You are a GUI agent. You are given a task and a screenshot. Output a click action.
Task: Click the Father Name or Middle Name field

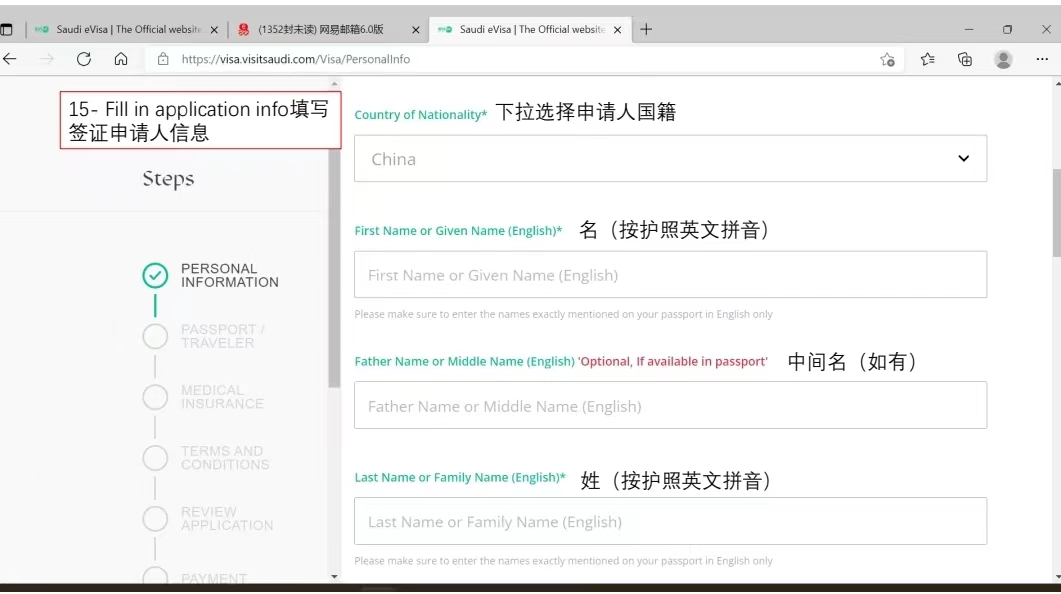671,405
